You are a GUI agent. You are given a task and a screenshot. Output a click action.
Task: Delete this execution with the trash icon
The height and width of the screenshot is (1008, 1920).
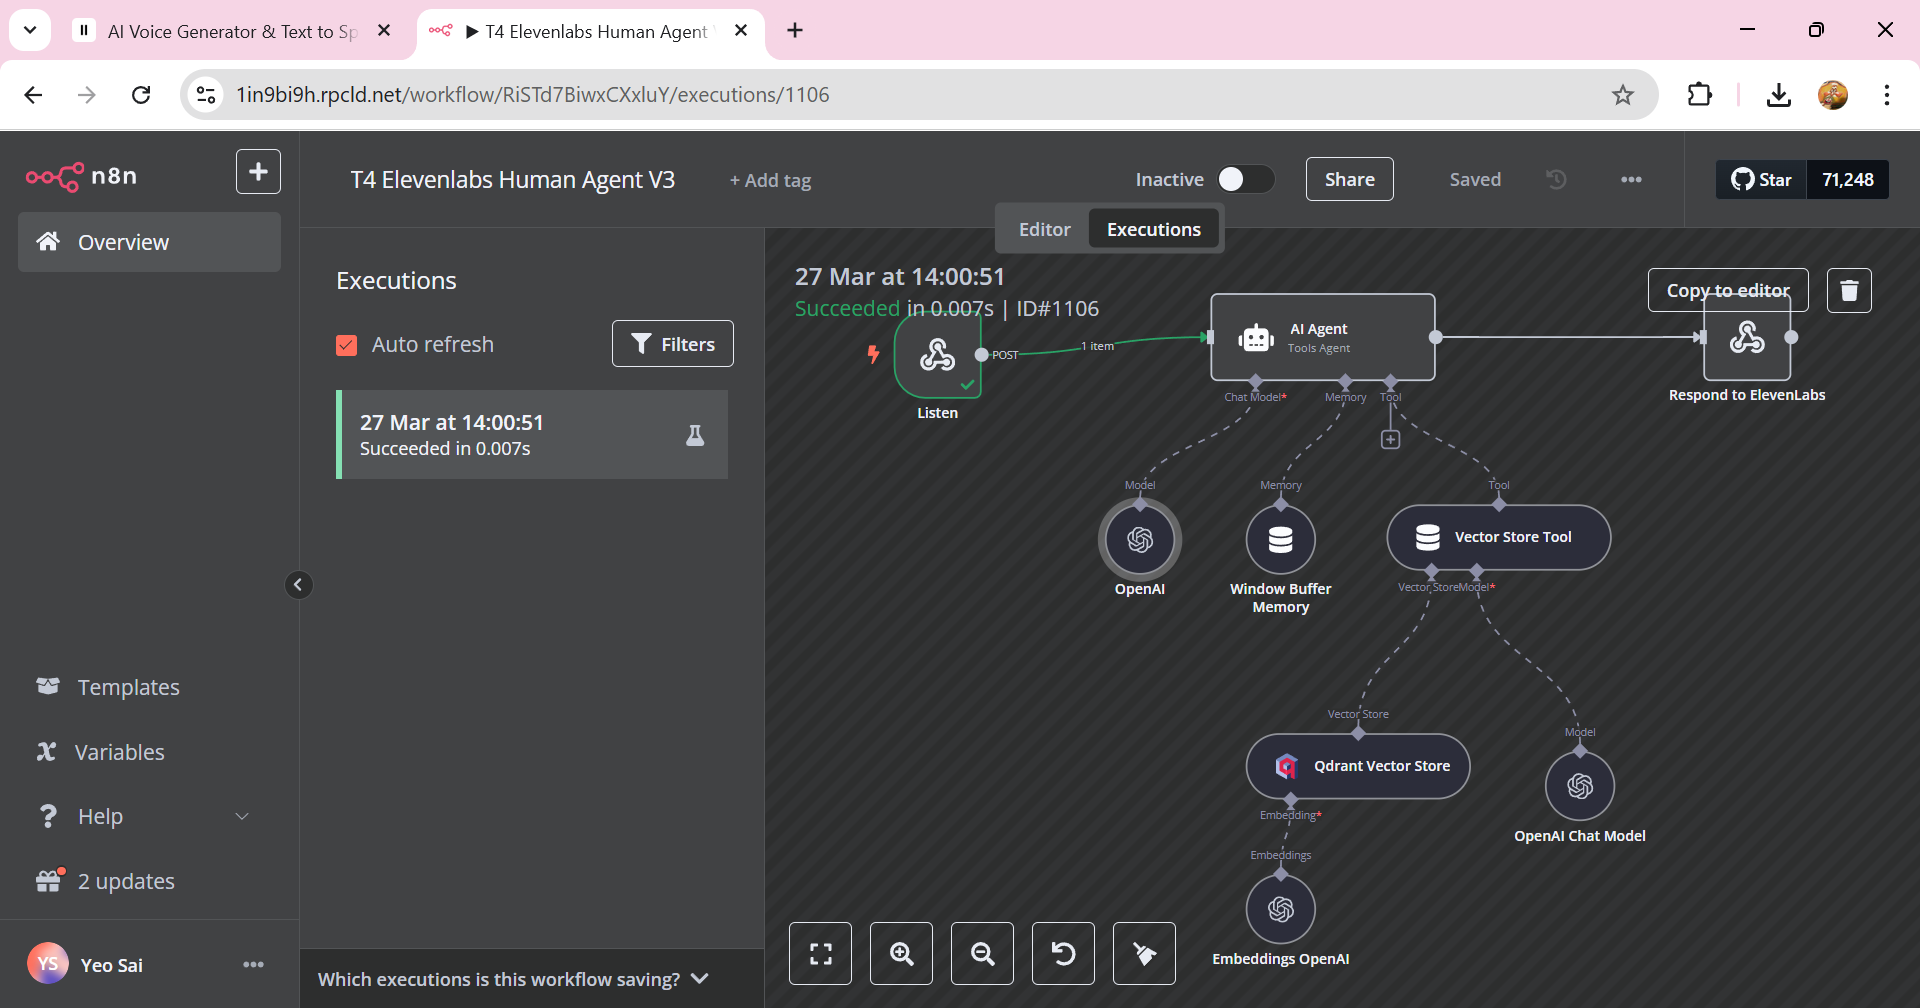(1849, 290)
